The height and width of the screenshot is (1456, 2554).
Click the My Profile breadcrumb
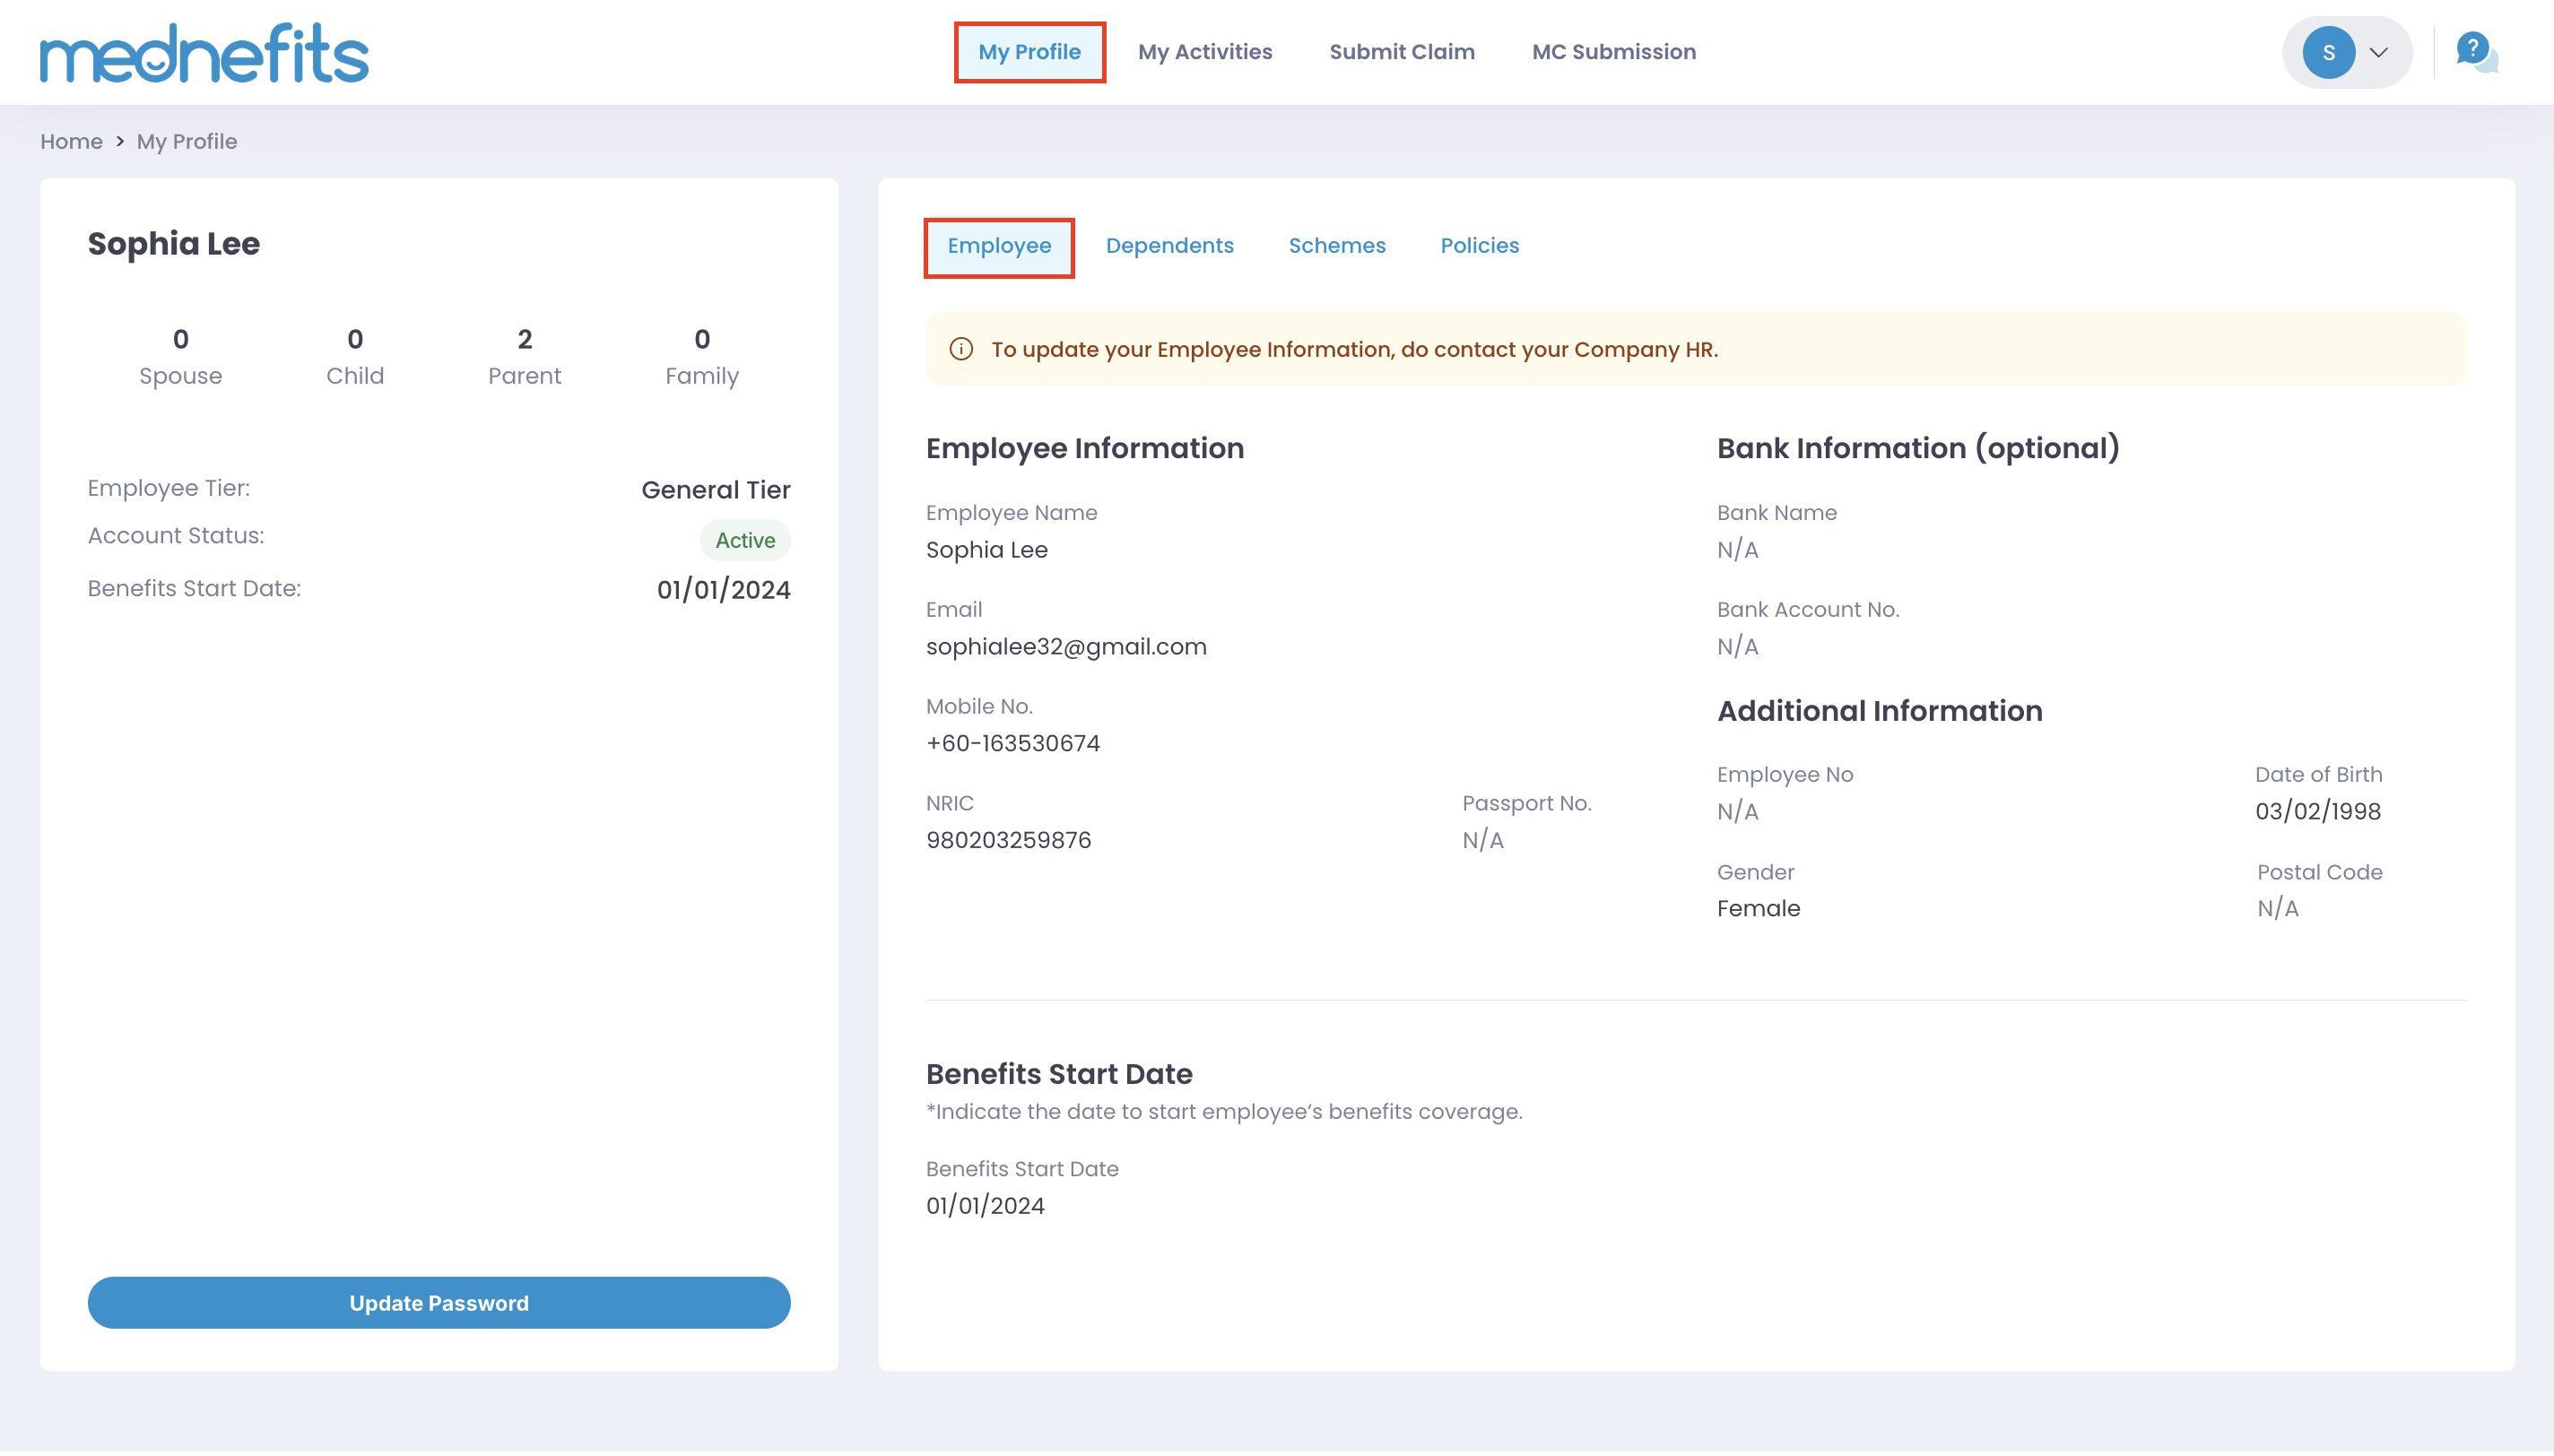(x=187, y=141)
